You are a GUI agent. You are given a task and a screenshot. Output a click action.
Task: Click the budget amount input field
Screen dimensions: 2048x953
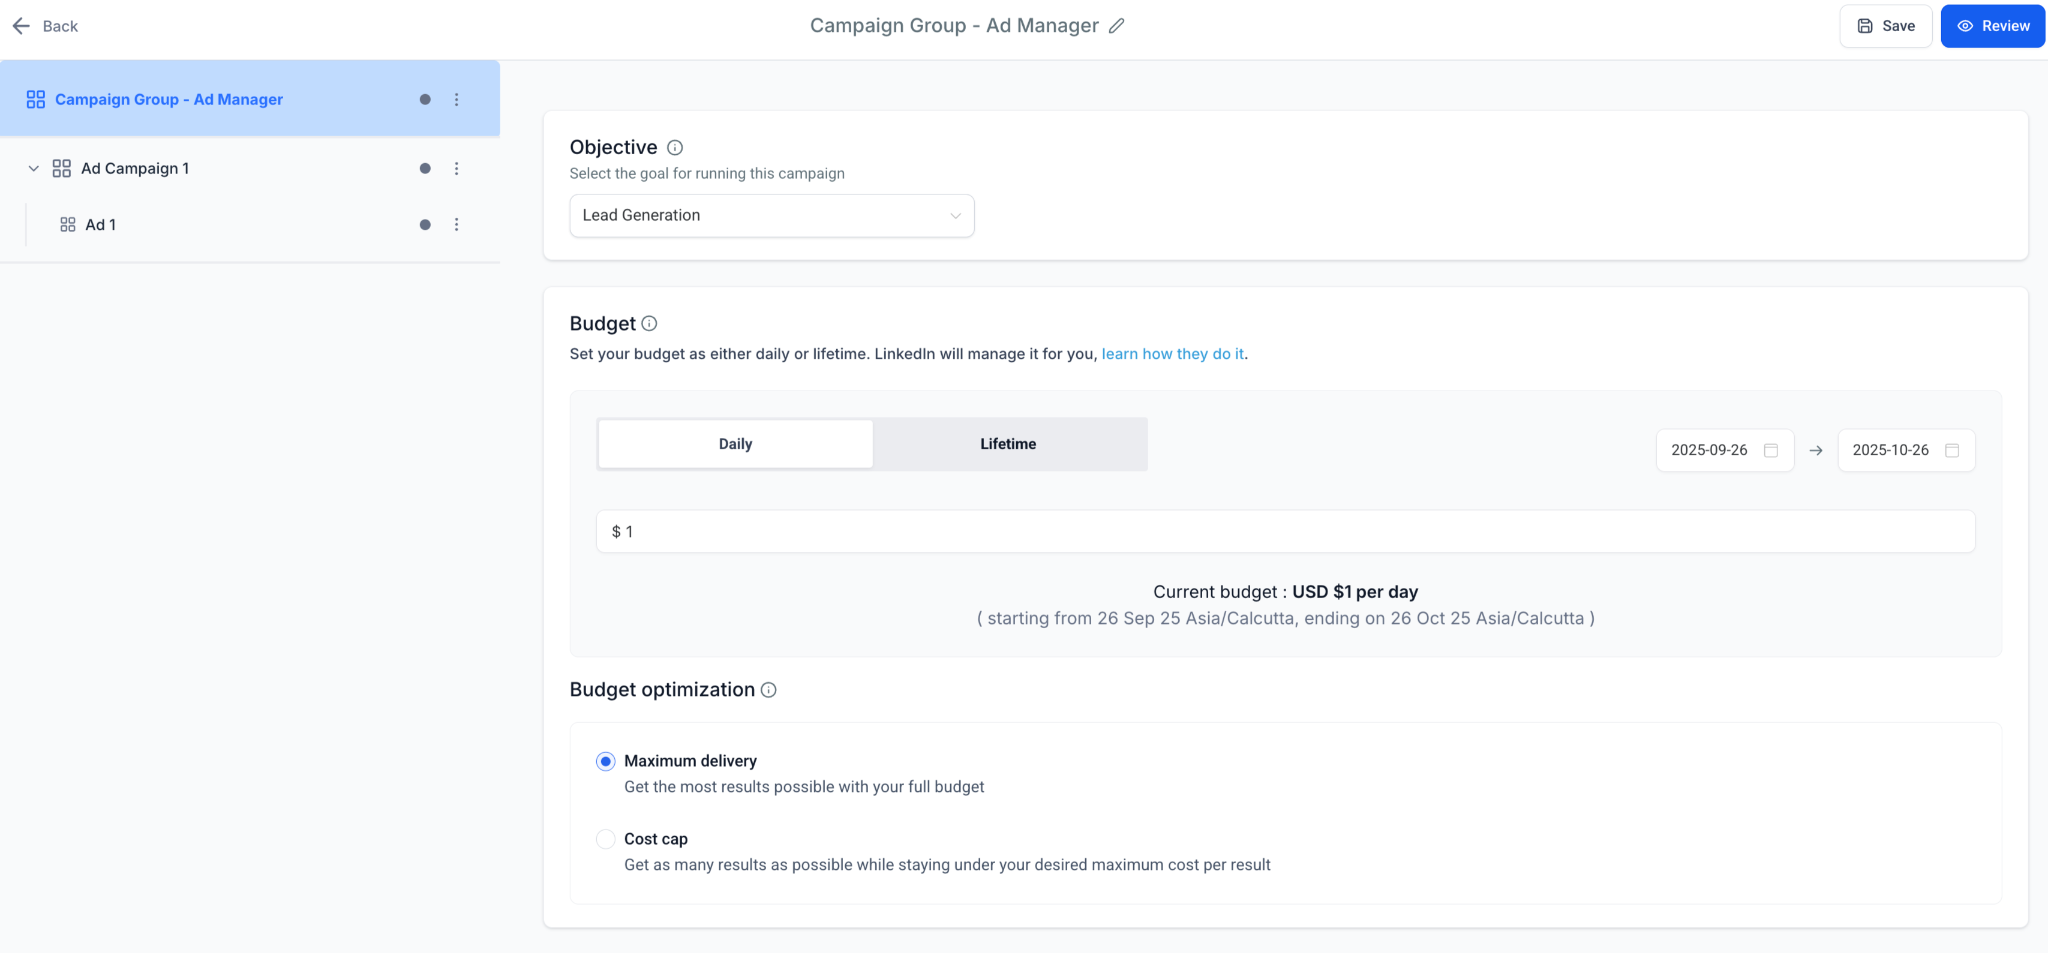coord(1285,532)
